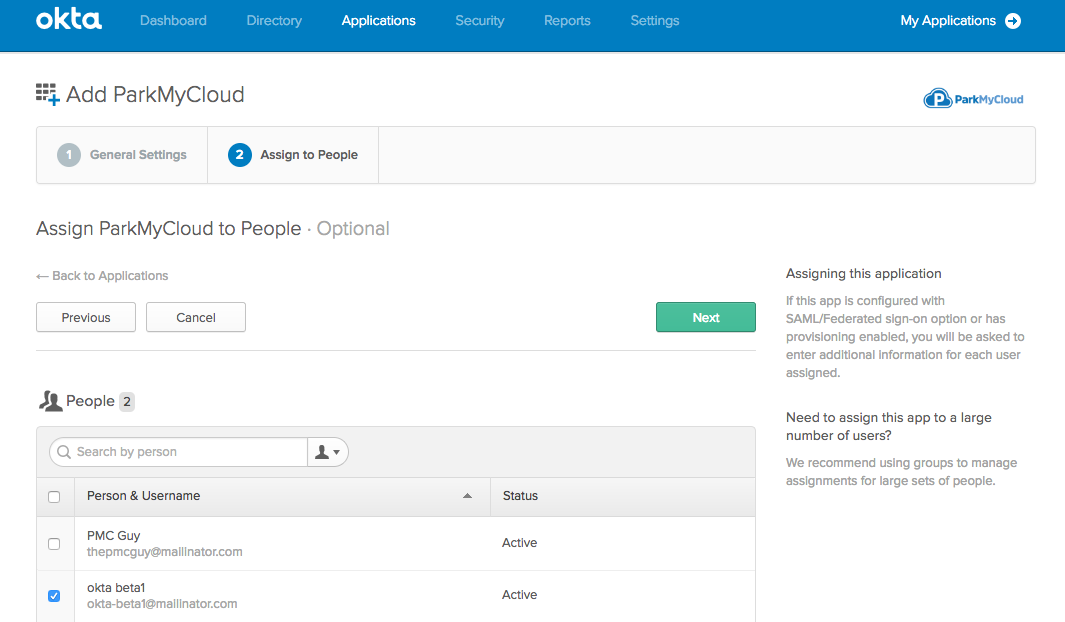Click the Active status for okta beta1
This screenshot has width=1065, height=622.
click(x=520, y=595)
